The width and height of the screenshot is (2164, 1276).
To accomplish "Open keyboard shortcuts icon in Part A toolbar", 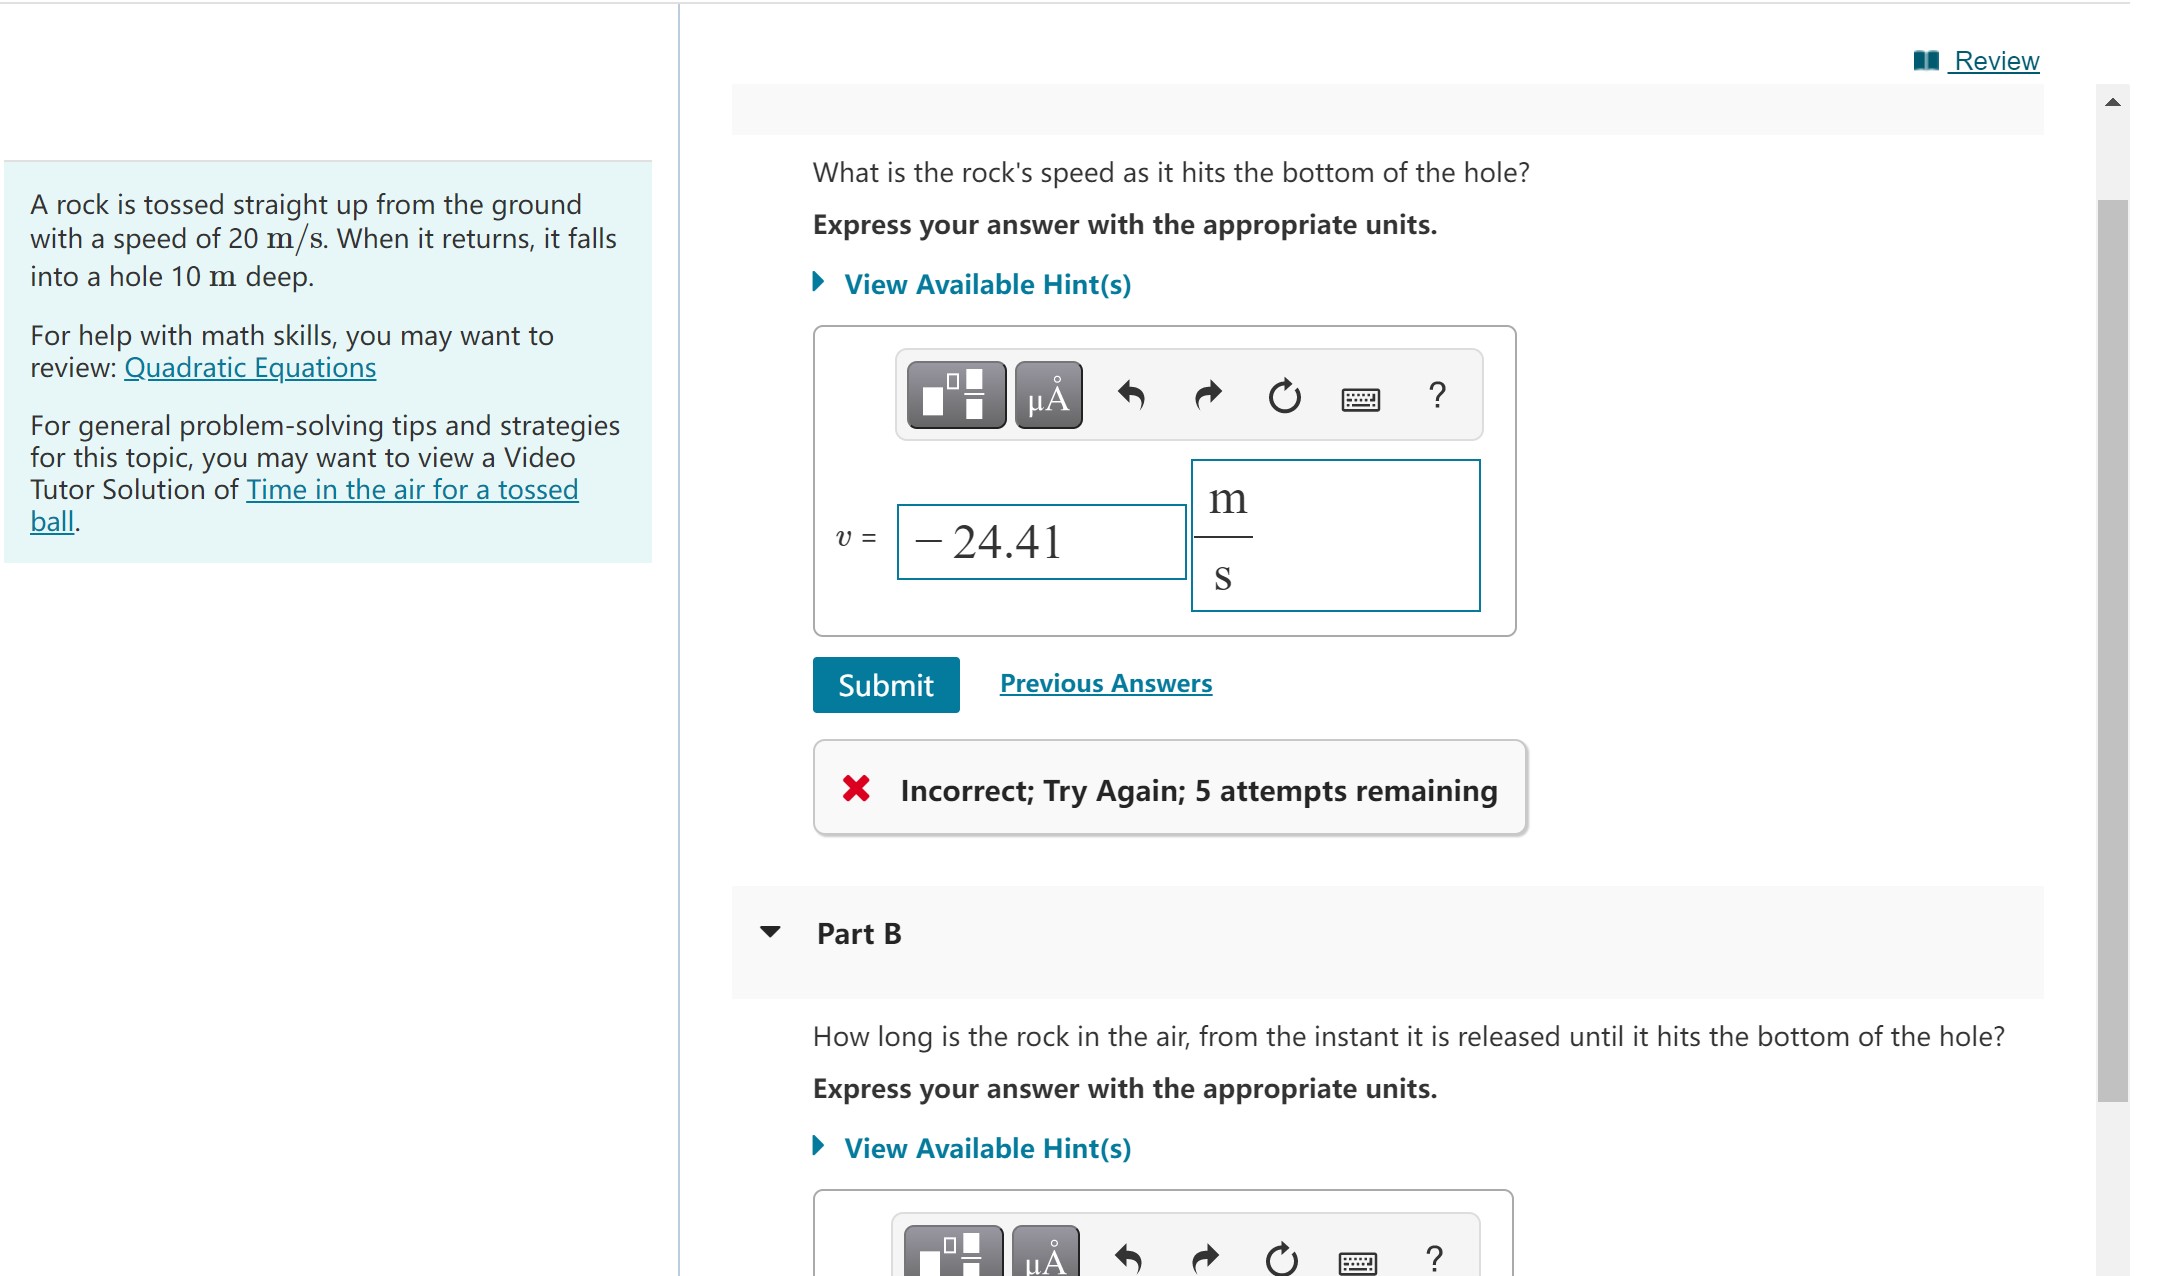I will [1360, 400].
